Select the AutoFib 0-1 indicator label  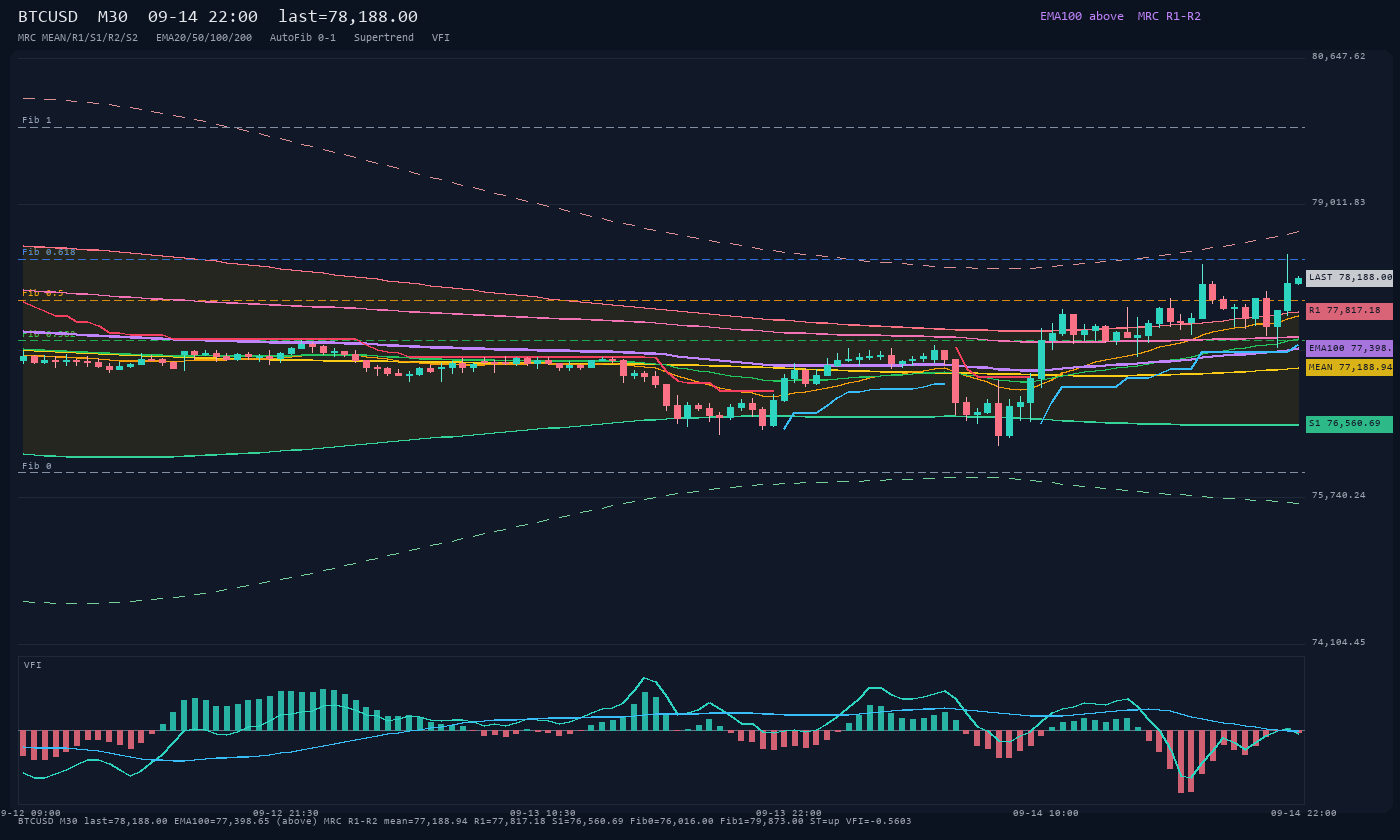click(x=303, y=38)
